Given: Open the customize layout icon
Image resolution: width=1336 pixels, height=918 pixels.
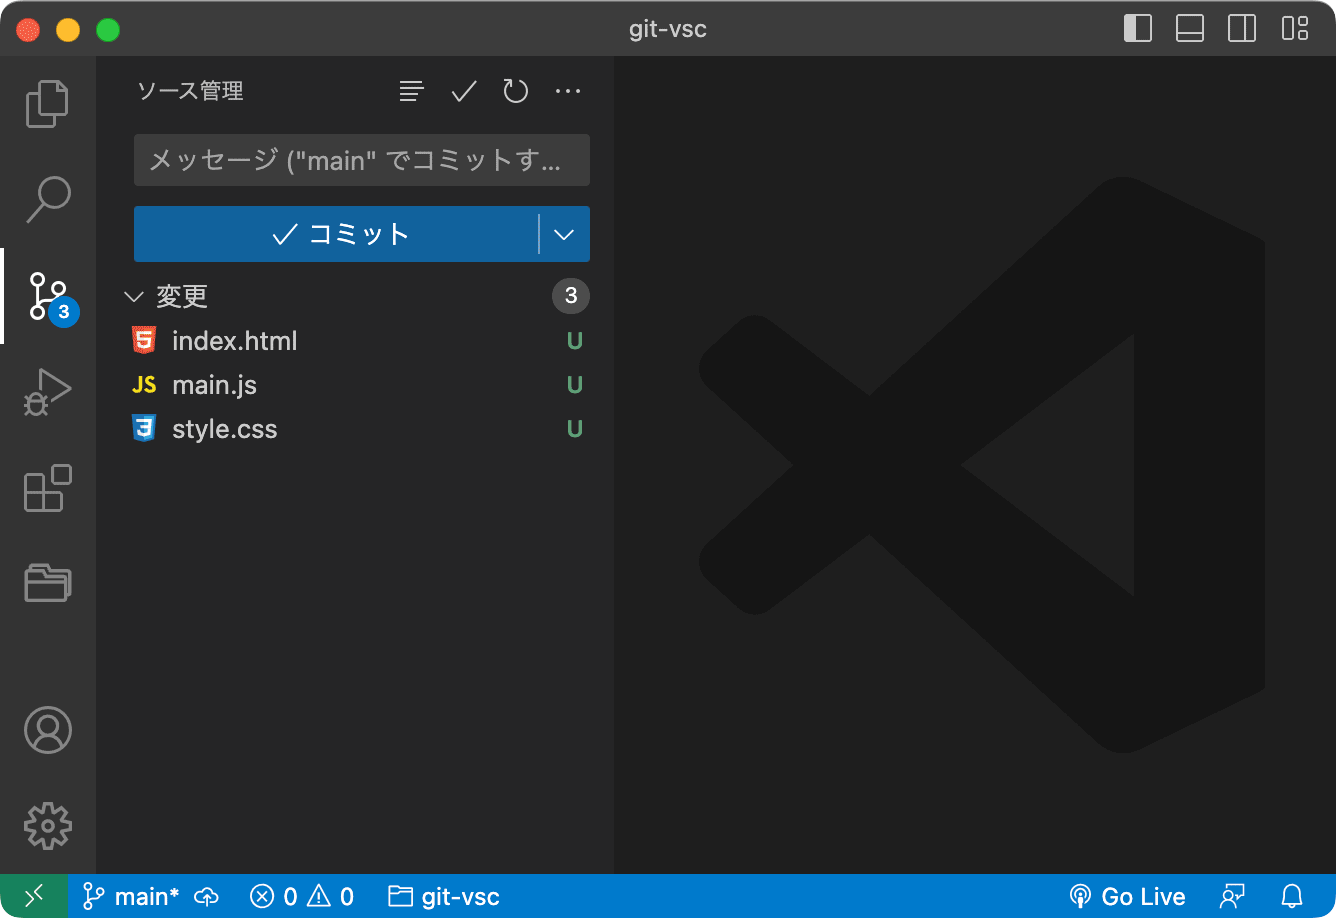Looking at the screenshot, I should pyautogui.click(x=1295, y=28).
